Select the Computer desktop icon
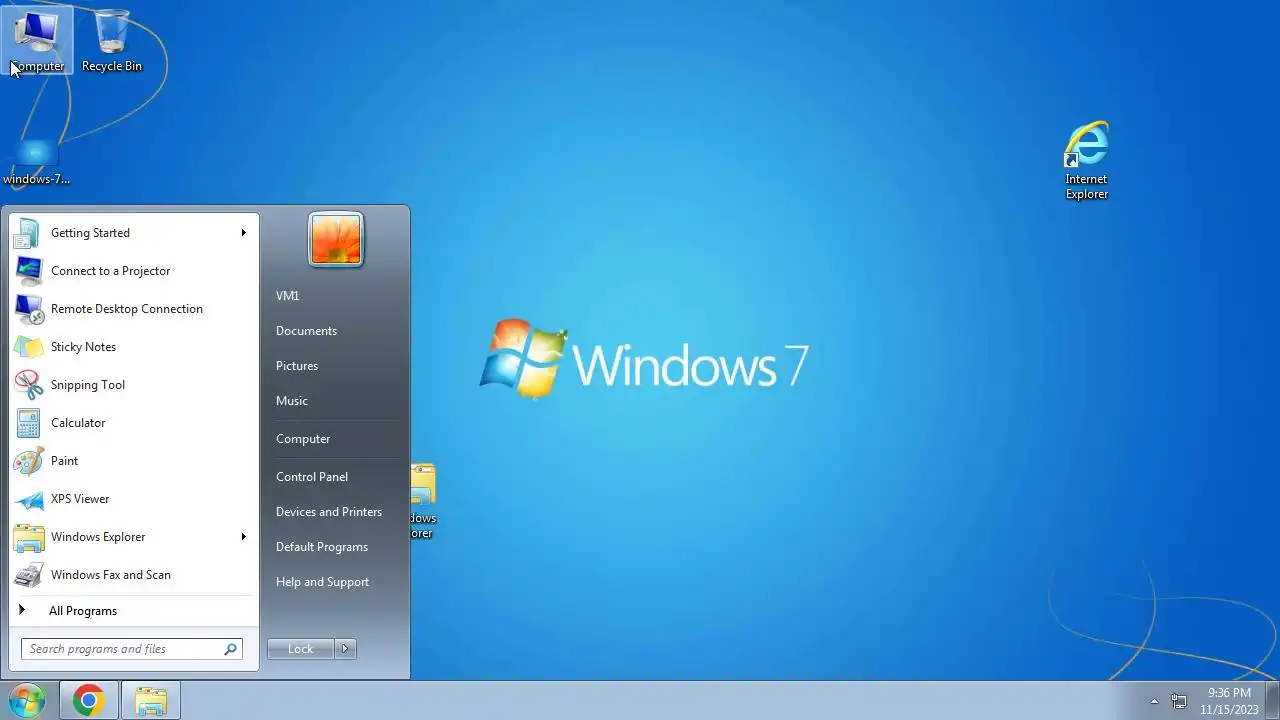Image resolution: width=1280 pixels, height=720 pixels. 37,40
